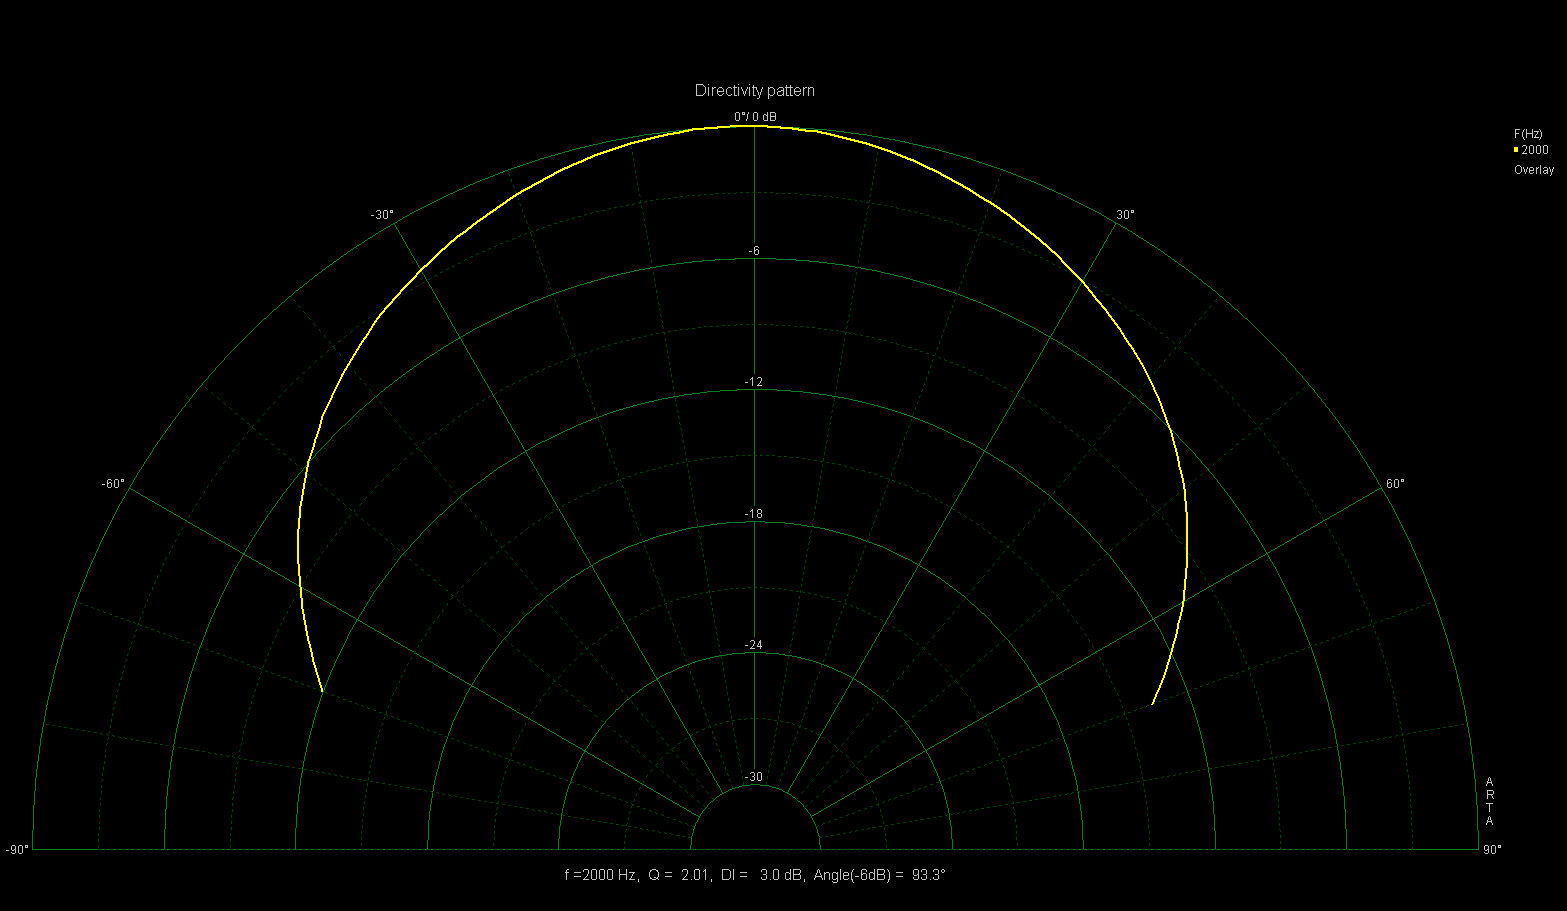Click the '-30' dB ring label
The width and height of the screenshot is (1567, 911).
tap(754, 777)
